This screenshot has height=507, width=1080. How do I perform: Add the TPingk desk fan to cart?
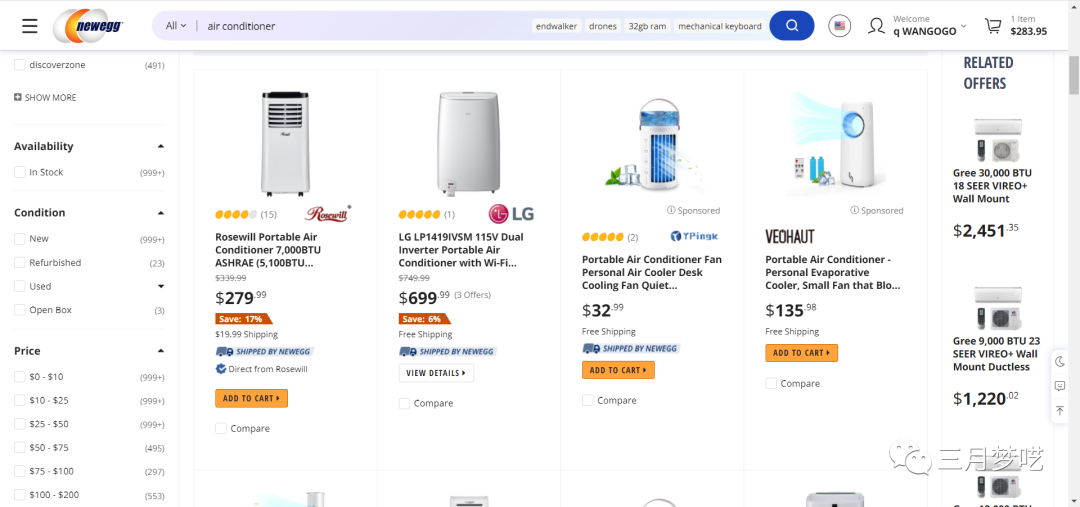pos(617,370)
